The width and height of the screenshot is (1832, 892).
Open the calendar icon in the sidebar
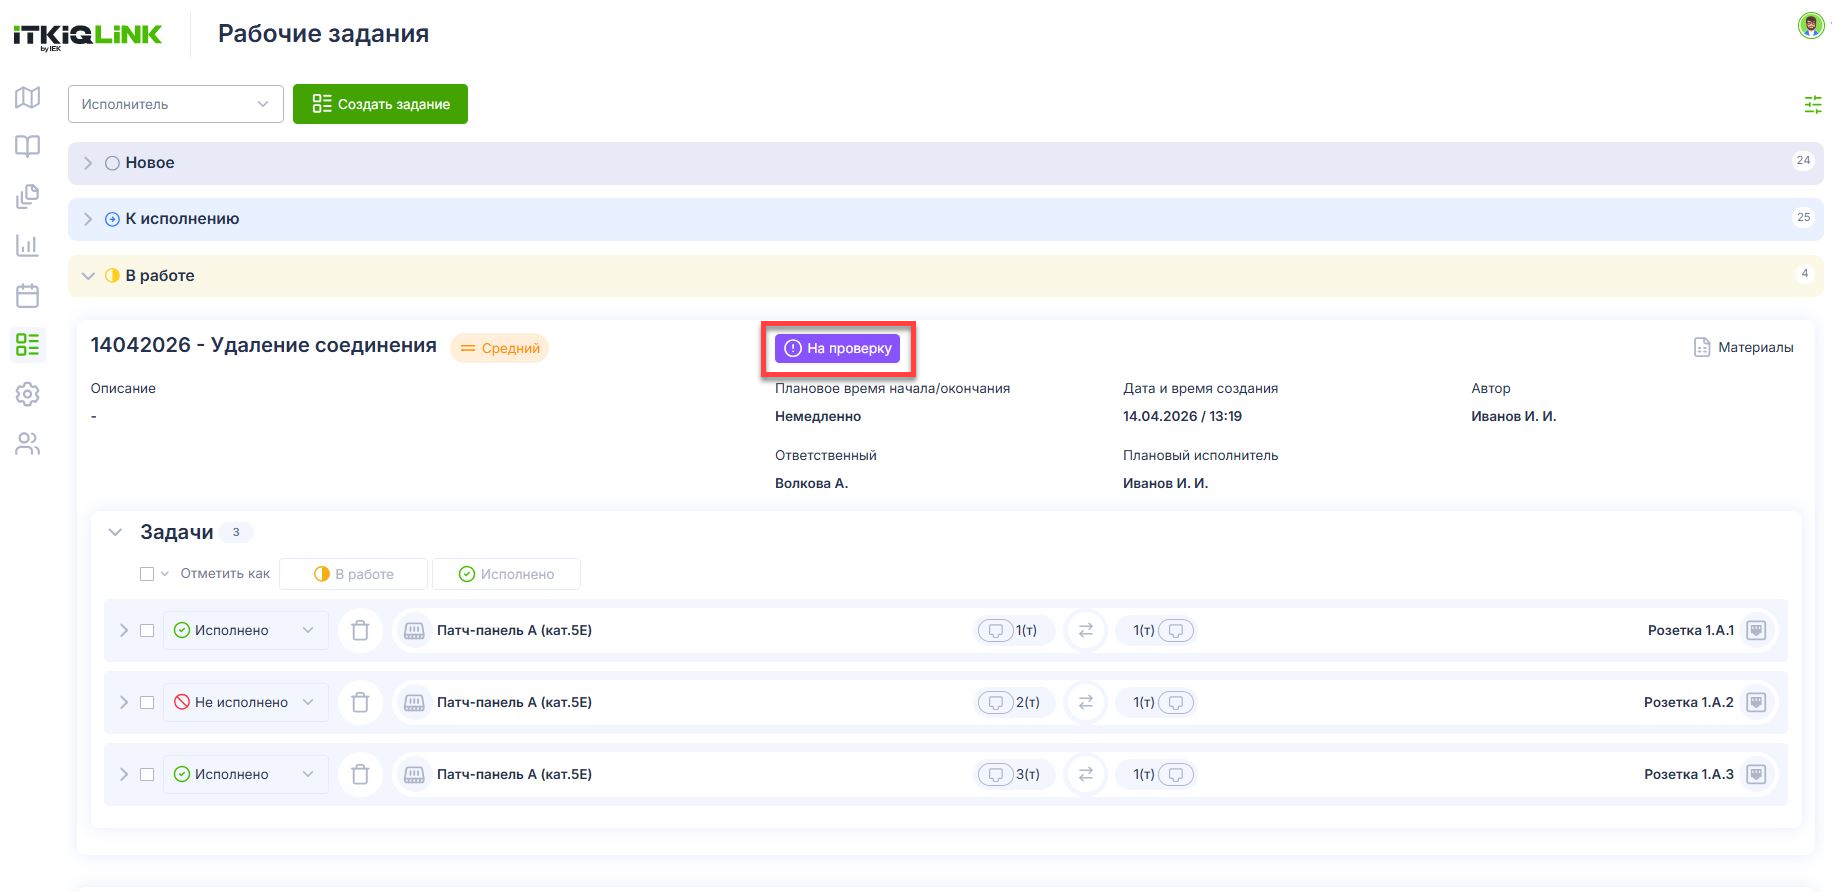[28, 295]
